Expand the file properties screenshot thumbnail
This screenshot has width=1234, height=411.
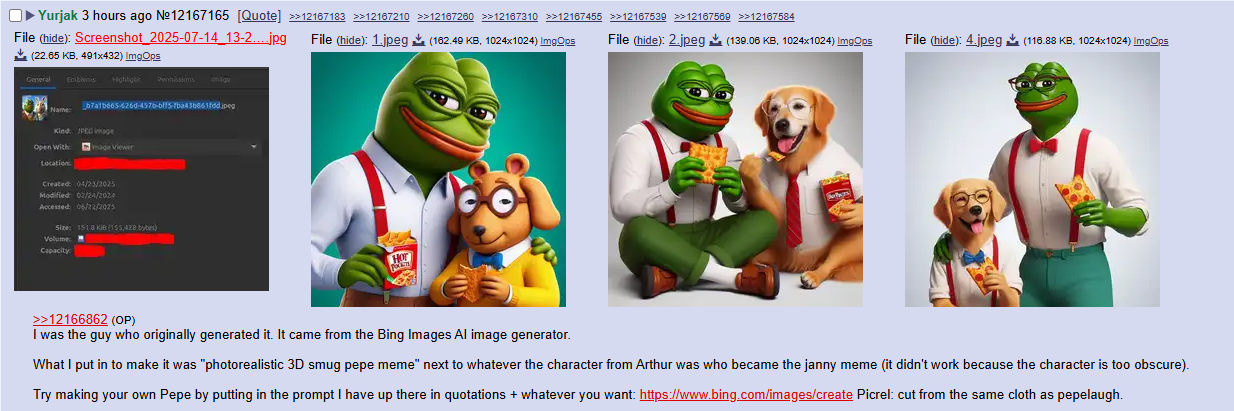(x=142, y=179)
